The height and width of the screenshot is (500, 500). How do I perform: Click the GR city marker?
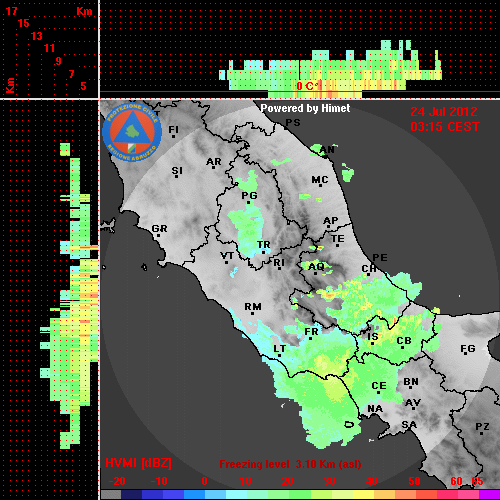click(158, 235)
